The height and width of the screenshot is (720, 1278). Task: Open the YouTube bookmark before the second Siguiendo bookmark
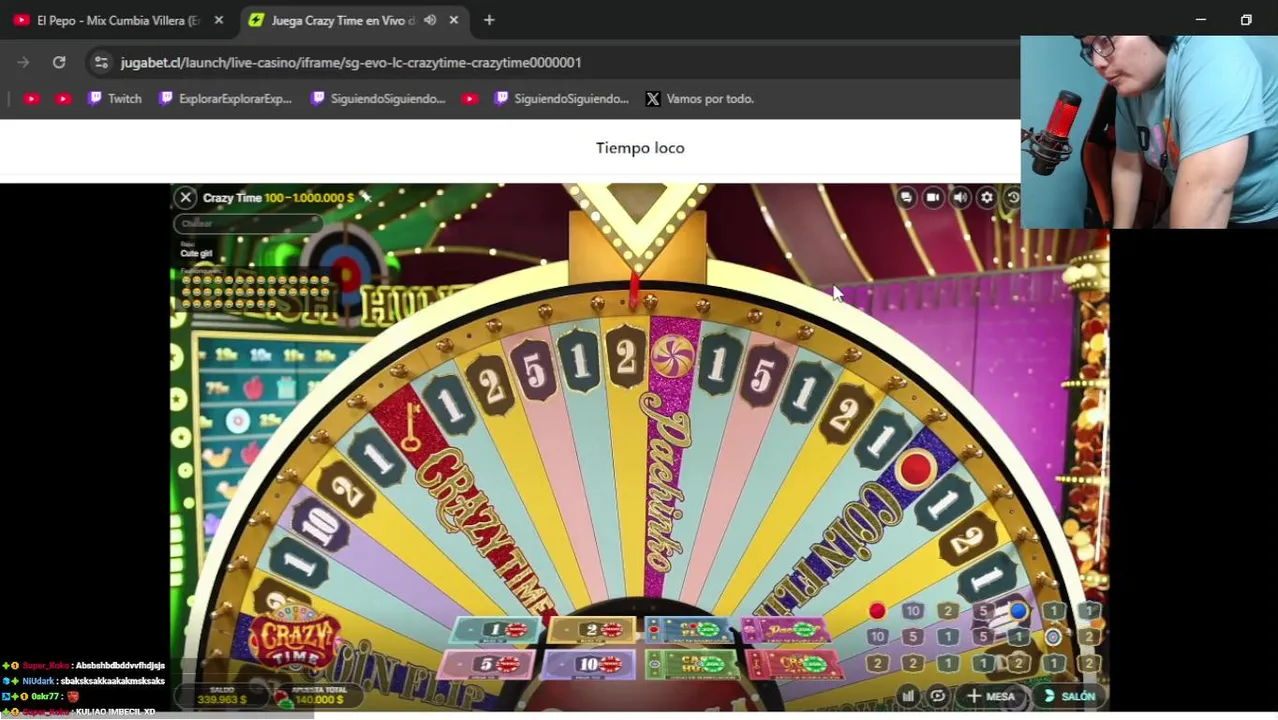tap(470, 99)
